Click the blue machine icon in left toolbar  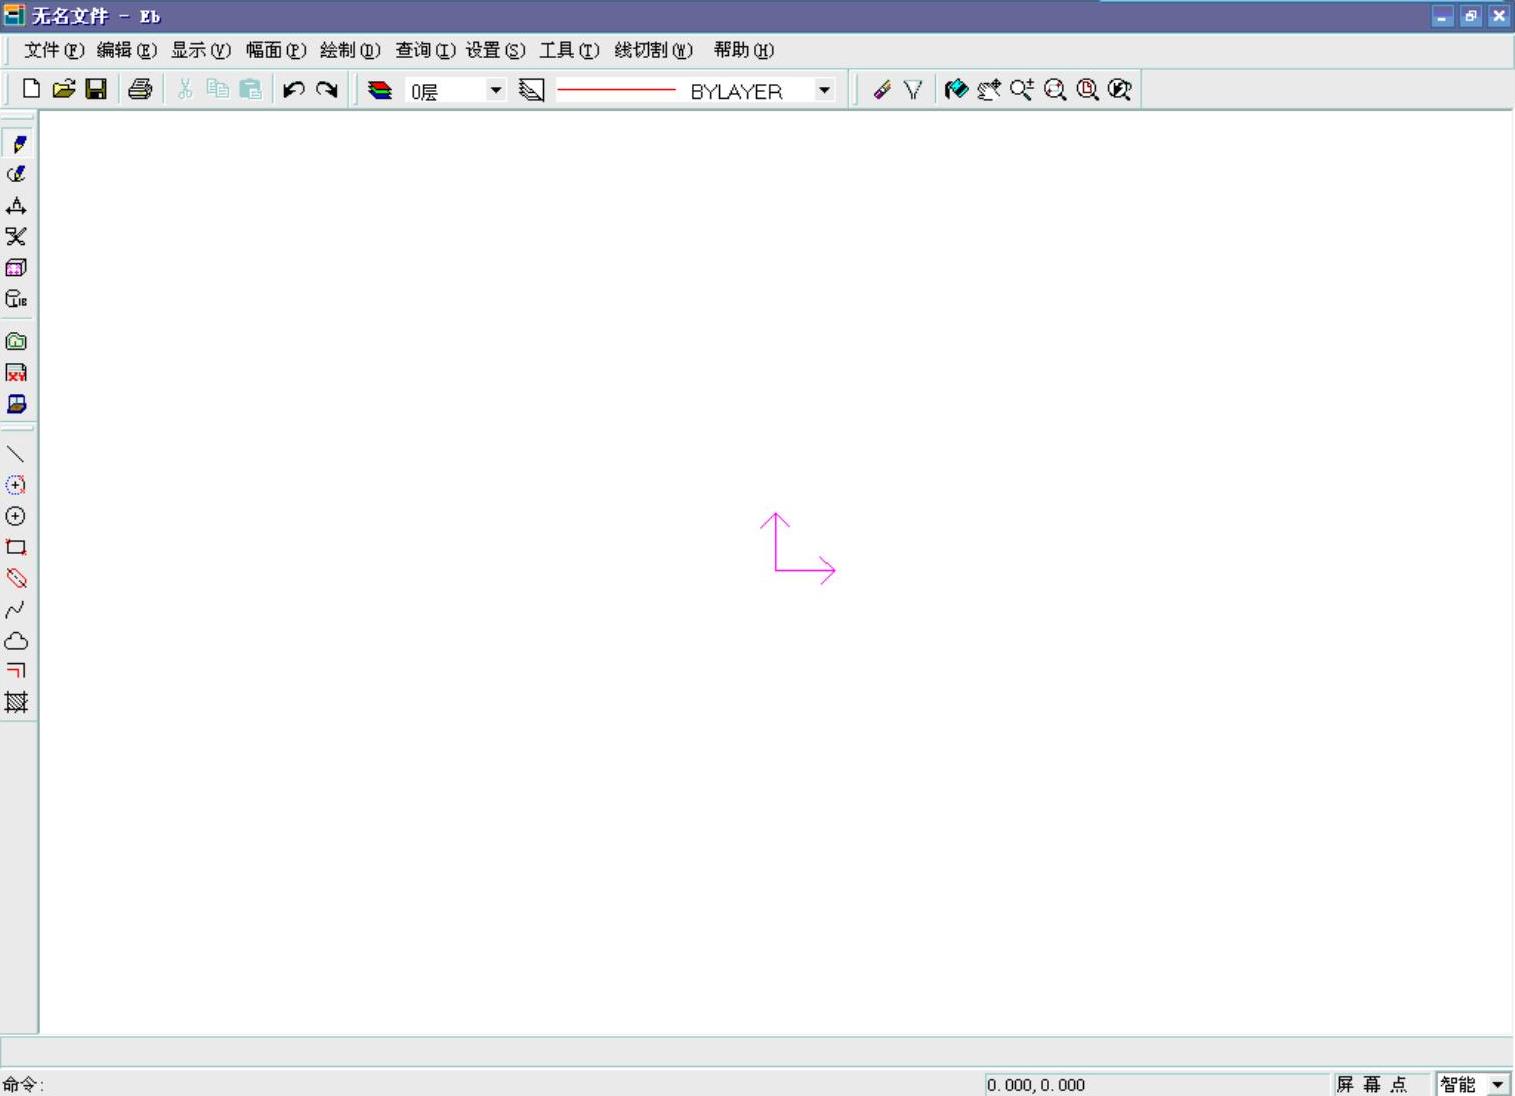(x=16, y=404)
